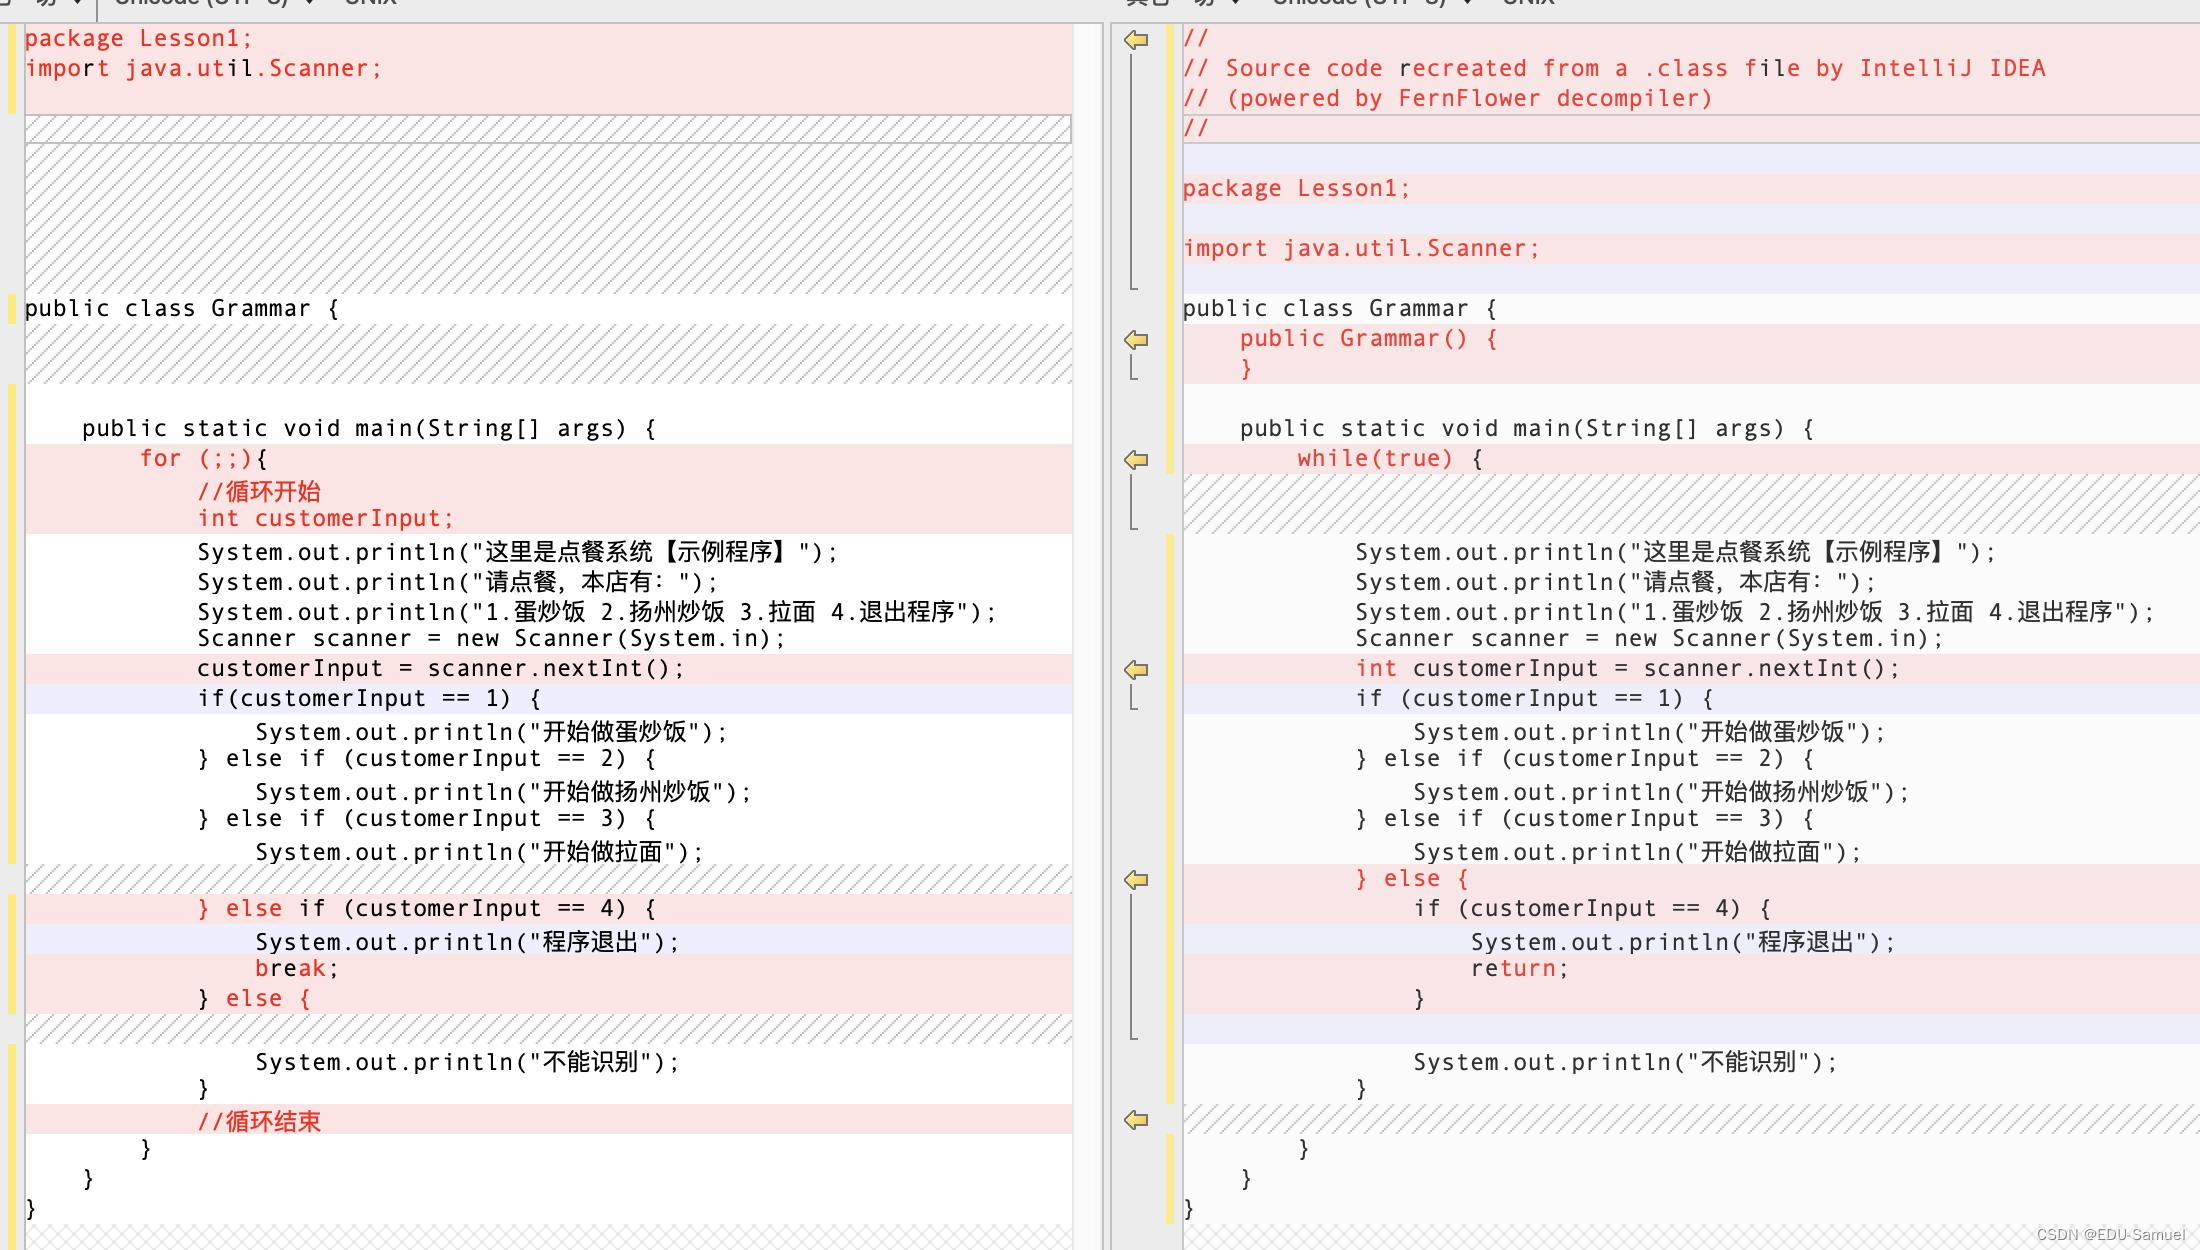Click 'int customerInput = scanner.nextInt();' in right pane
Image resolution: width=2200 pixels, height=1250 pixels.
(1627, 669)
